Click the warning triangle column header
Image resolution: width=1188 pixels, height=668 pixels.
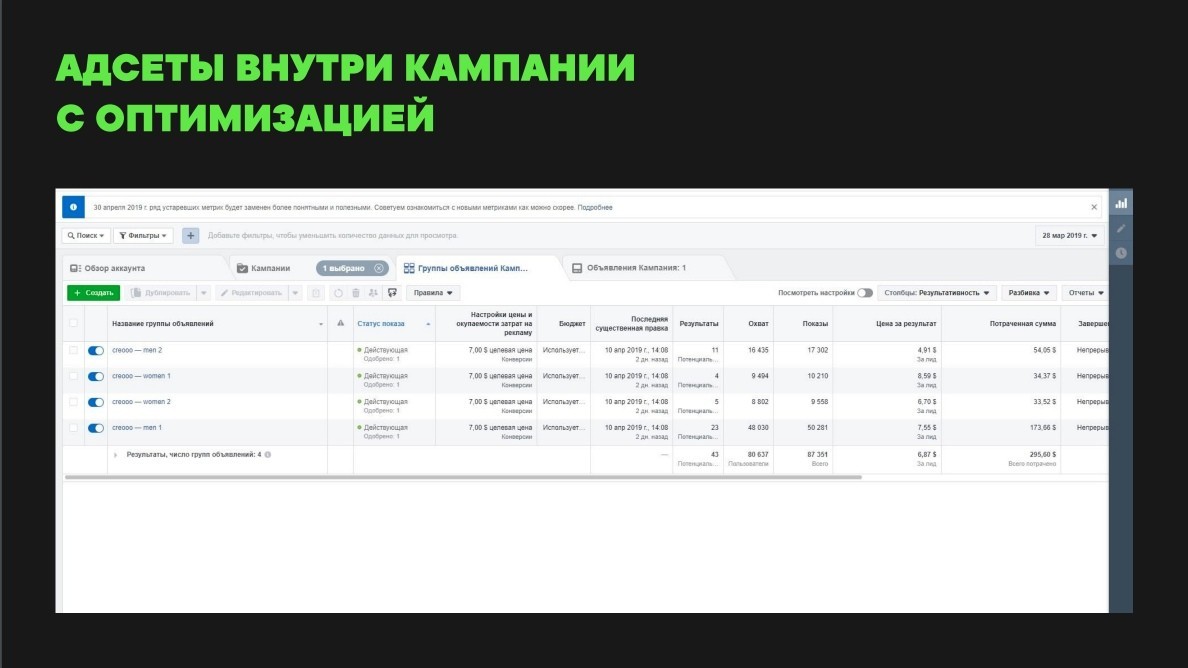(x=340, y=323)
